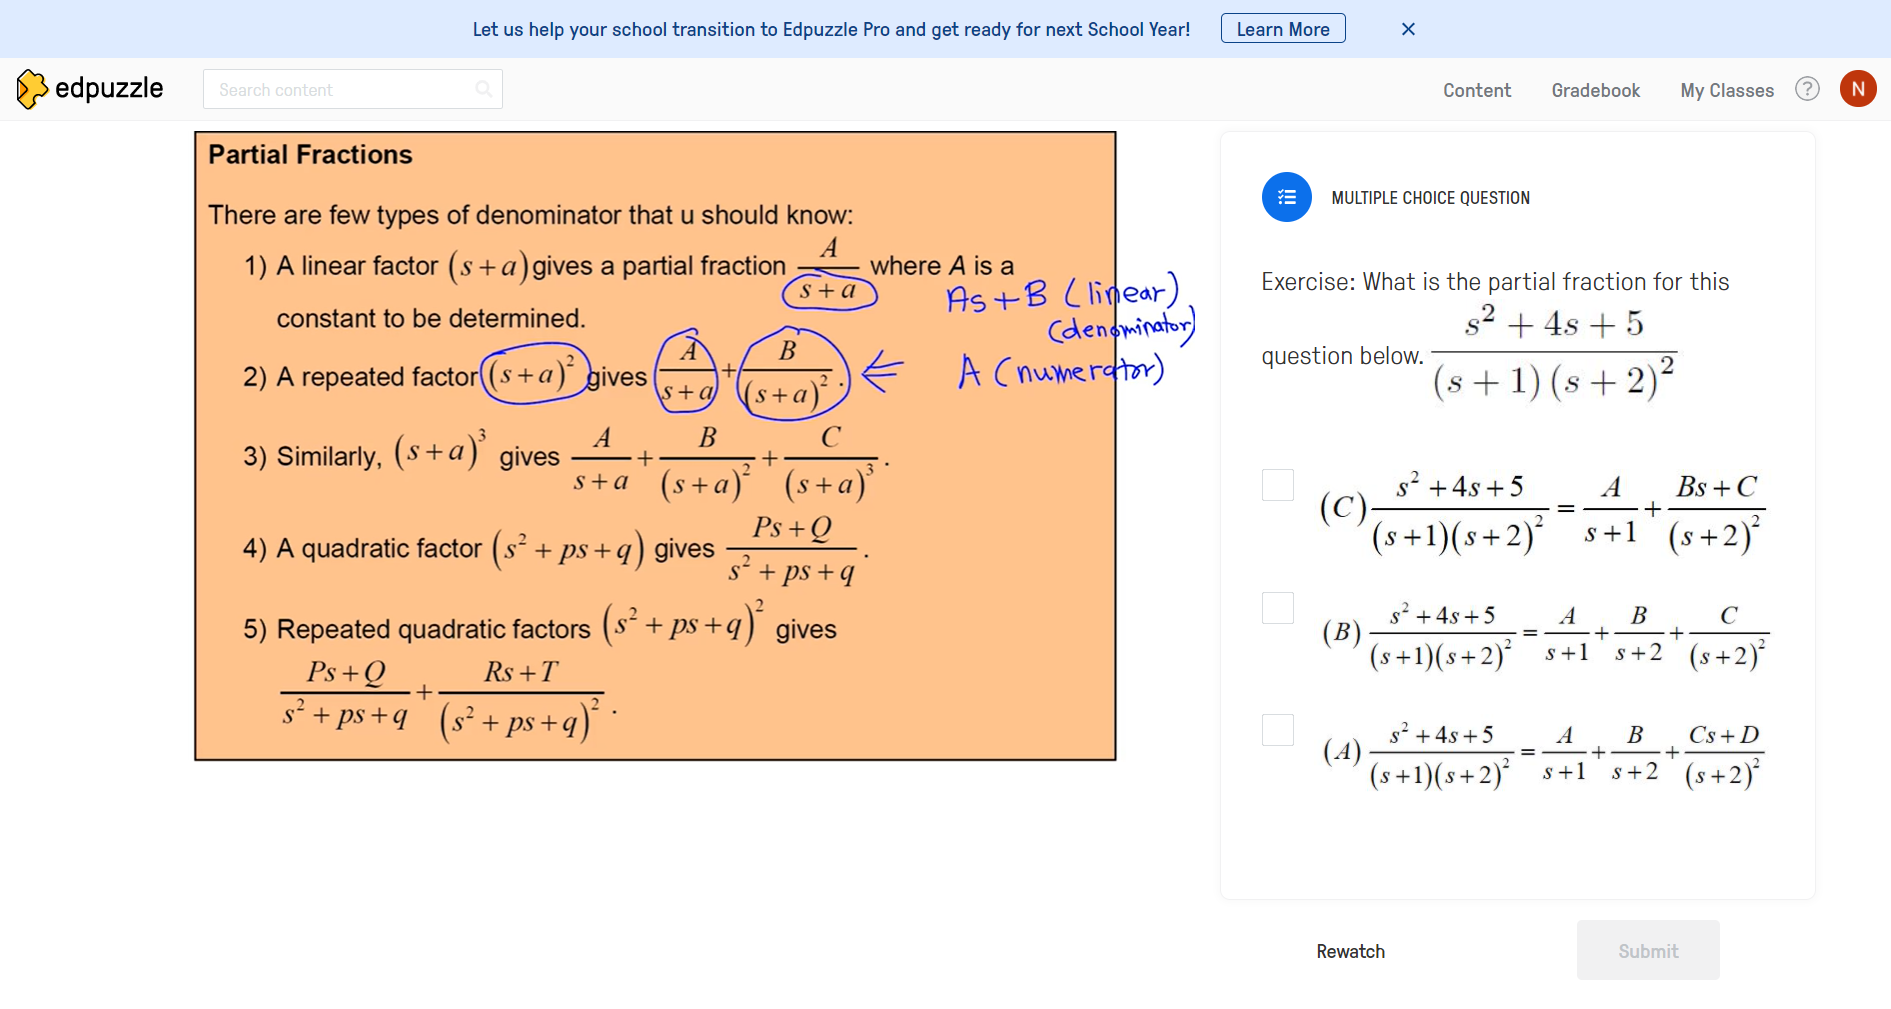
Task: Open My Classes
Action: click(x=1726, y=90)
